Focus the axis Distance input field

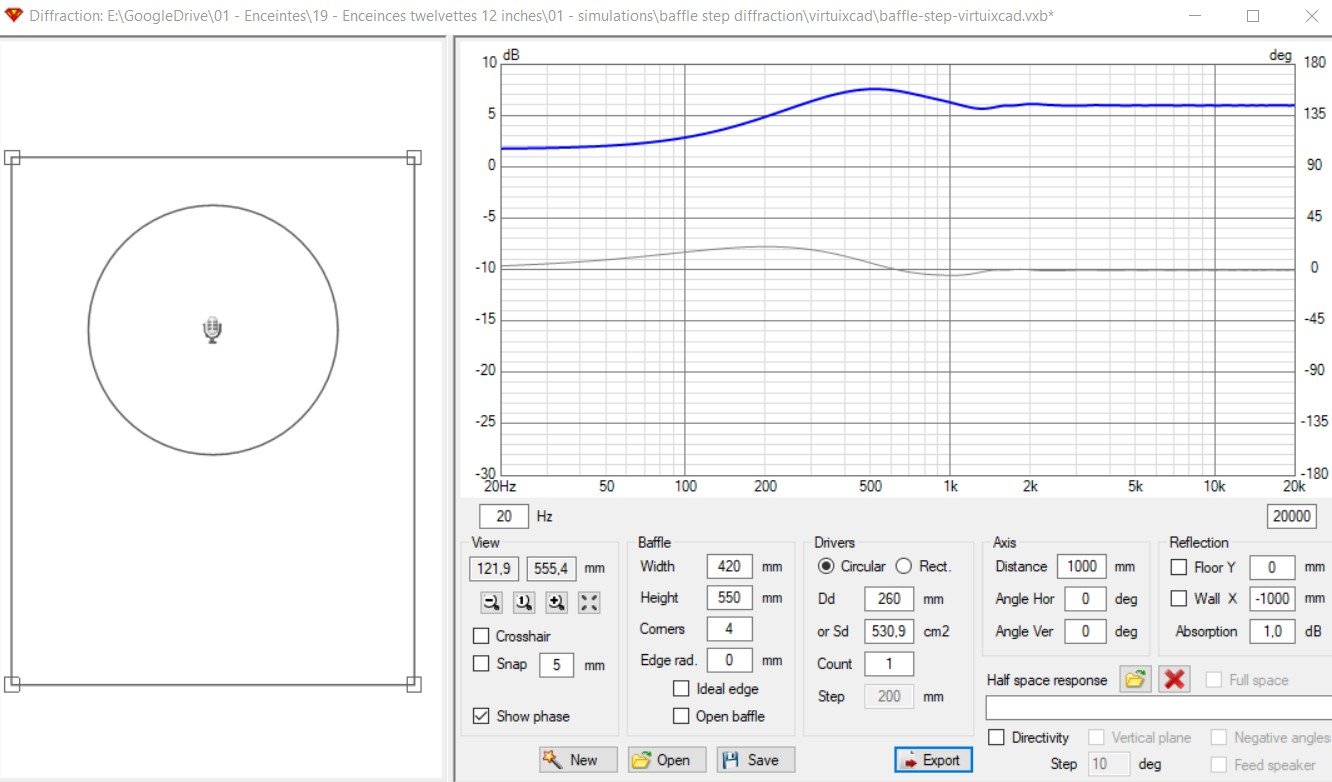pyautogui.click(x=1081, y=566)
